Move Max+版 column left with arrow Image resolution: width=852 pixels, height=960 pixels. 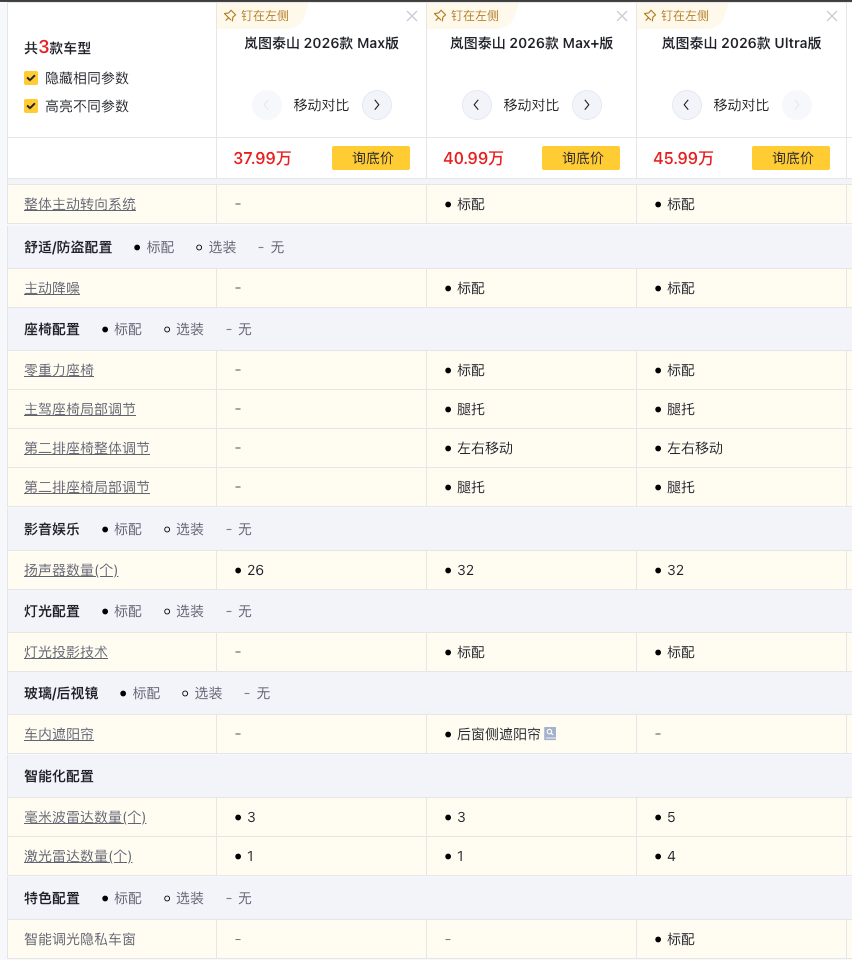476,105
